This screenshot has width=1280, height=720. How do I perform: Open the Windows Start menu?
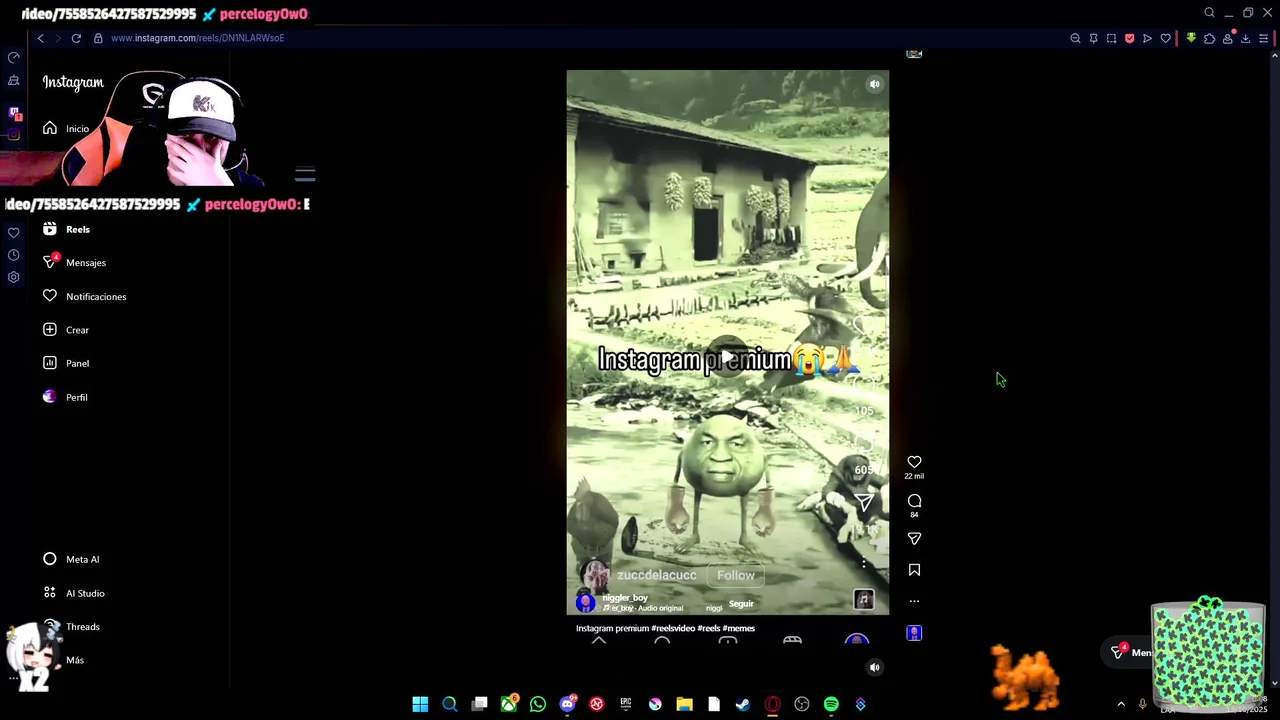[420, 704]
